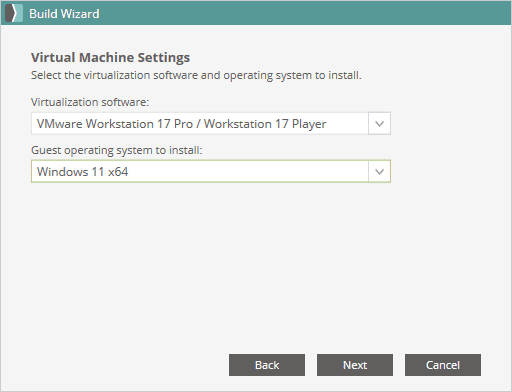Click the 'Virtualization software:' label
Screen dimensions: 512x392
(x=90, y=102)
